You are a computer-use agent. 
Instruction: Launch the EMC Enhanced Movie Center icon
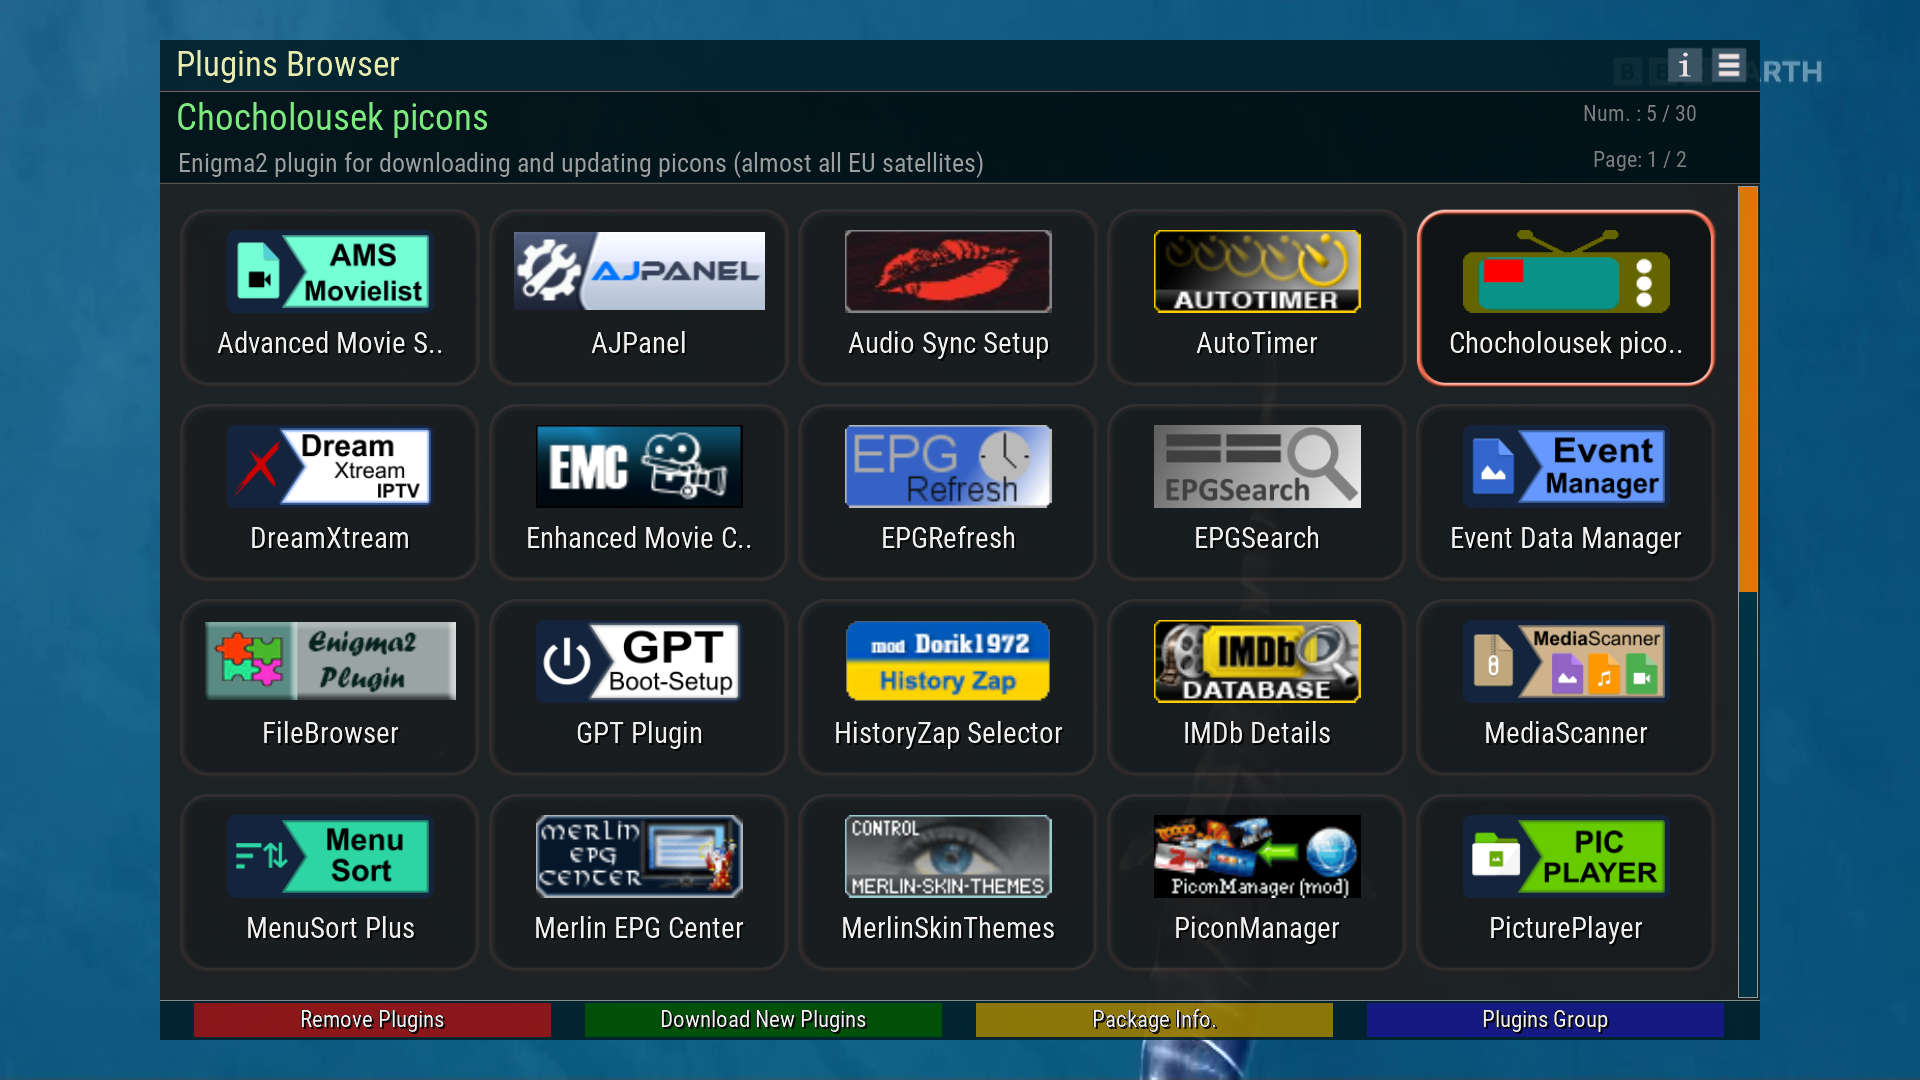(639, 466)
